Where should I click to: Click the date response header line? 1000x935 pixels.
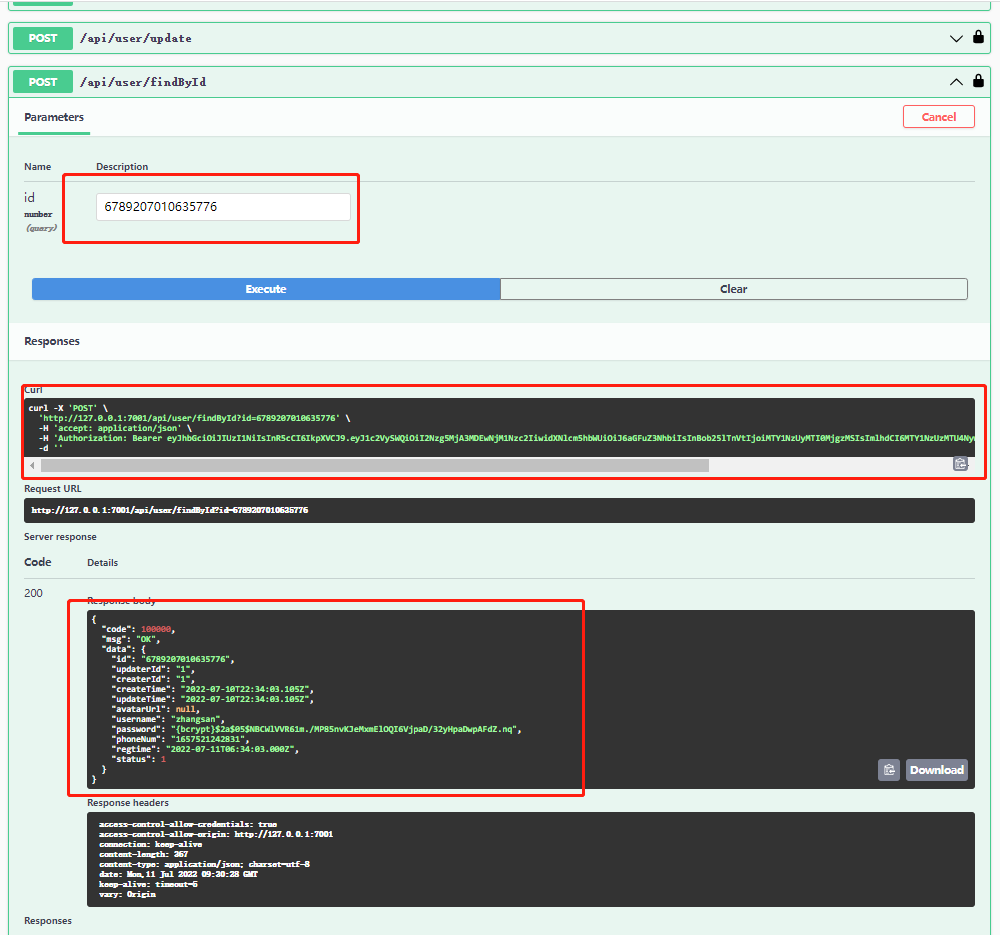(x=179, y=874)
